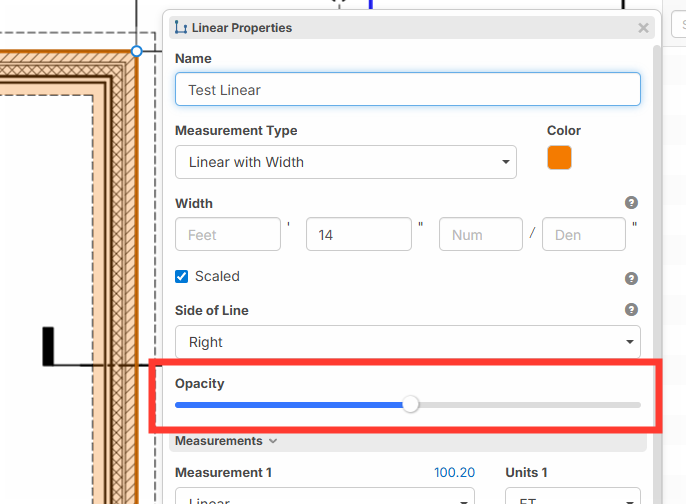686x504 pixels.
Task: Open the Measurement 1 type dropdown
Action: tap(324, 497)
